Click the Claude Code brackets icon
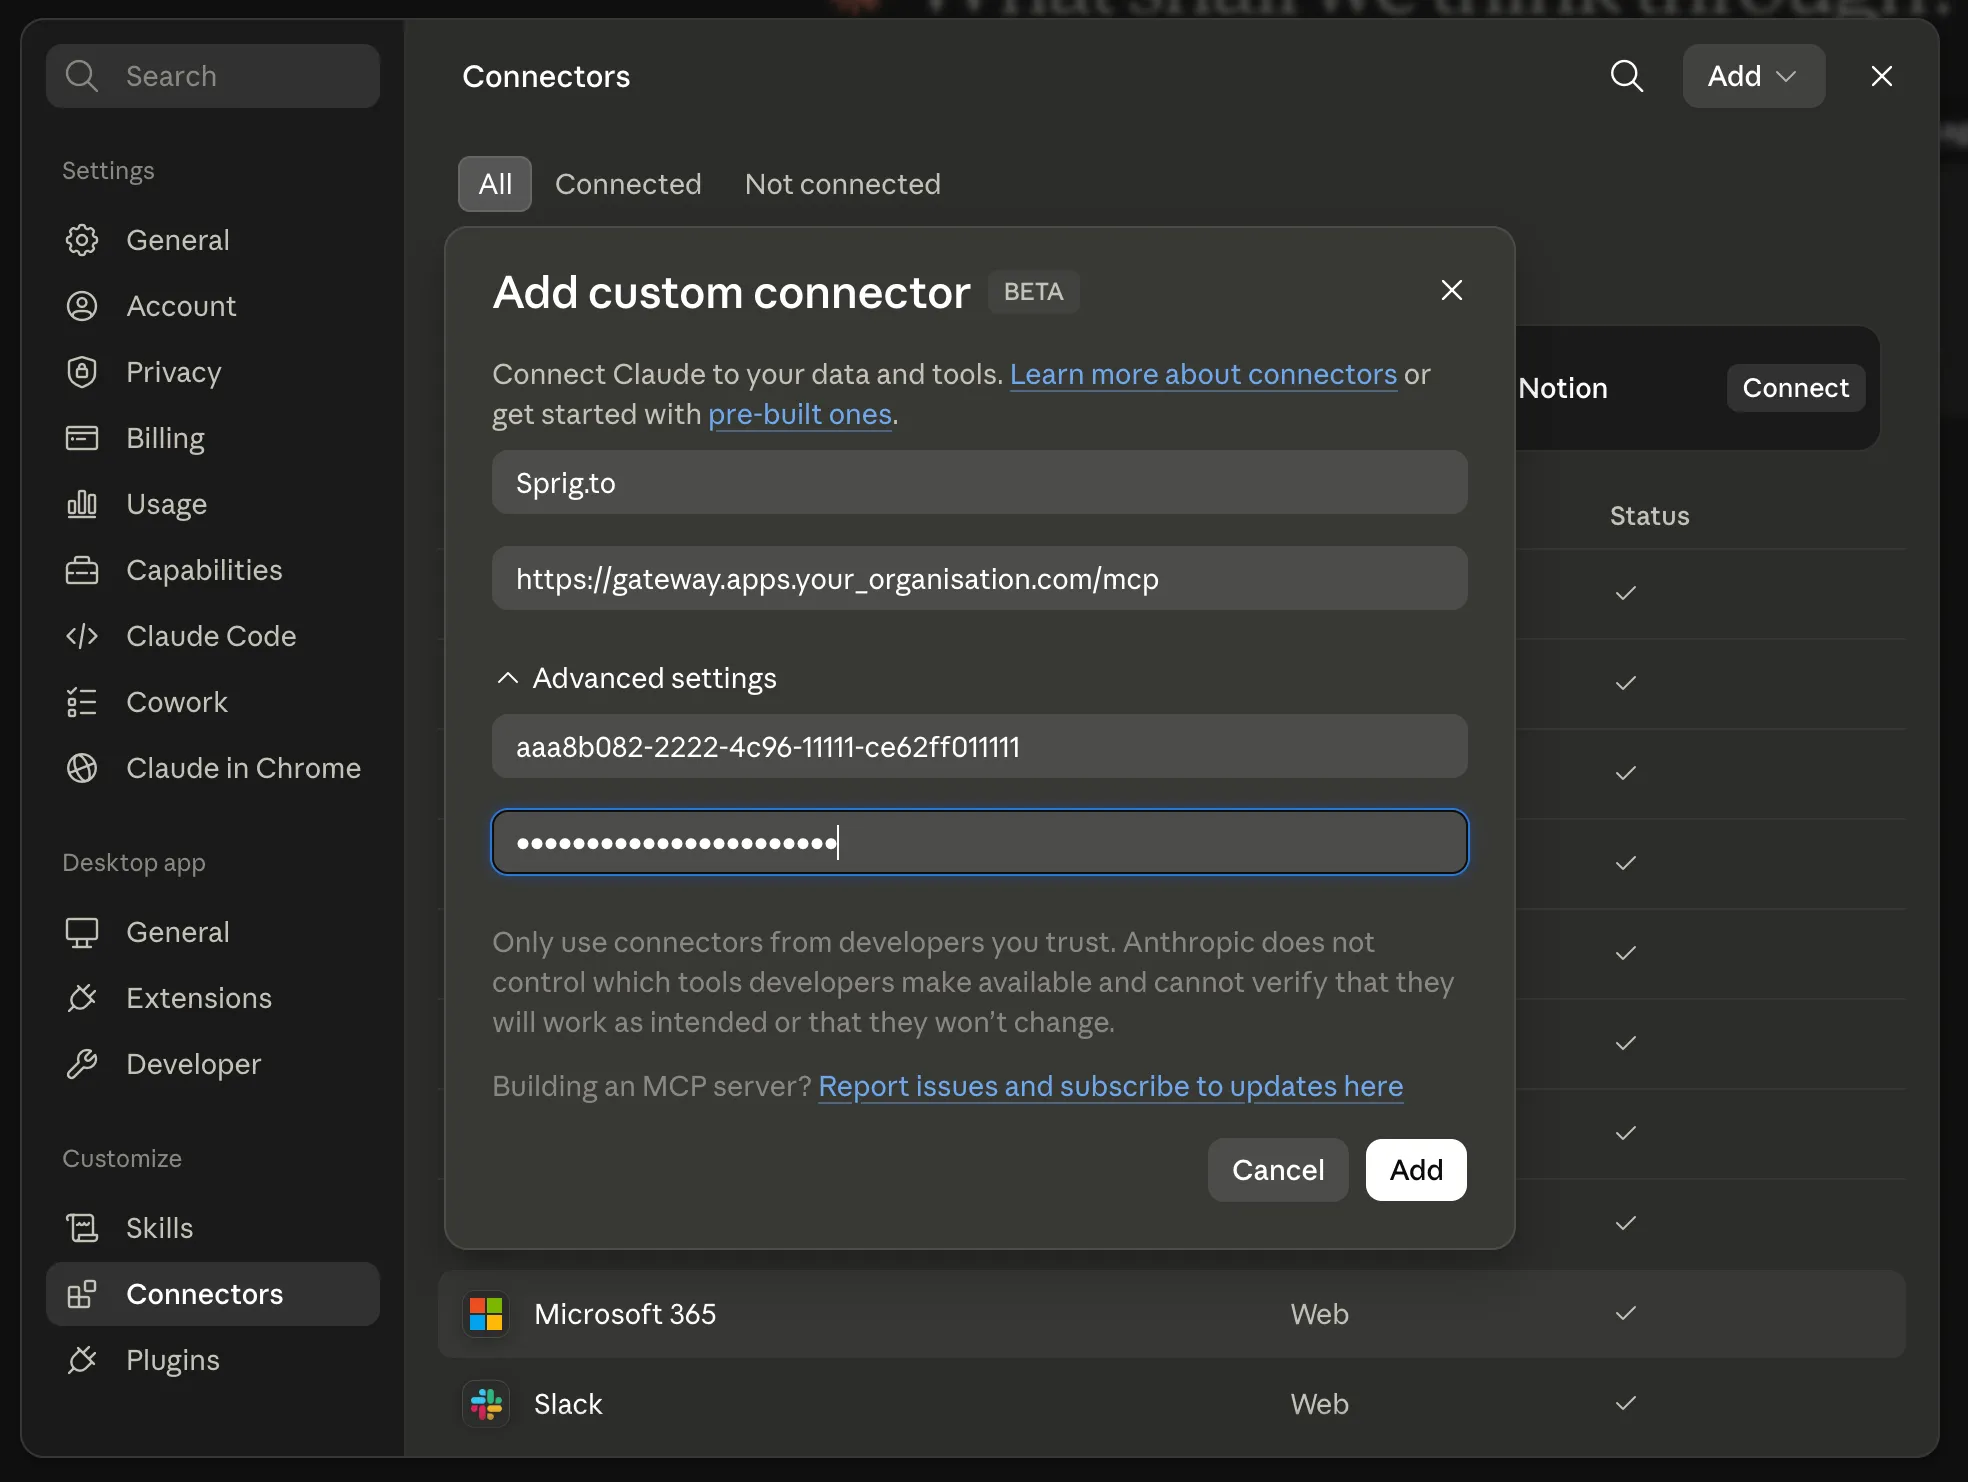 (82, 636)
